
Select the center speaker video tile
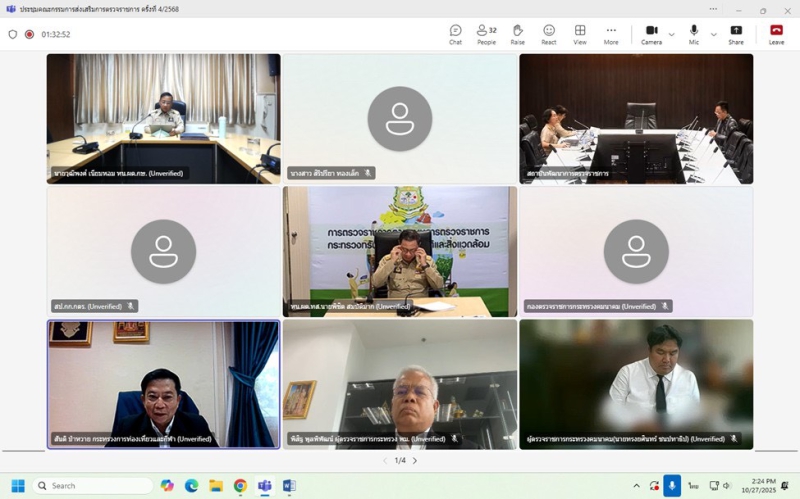400,251
